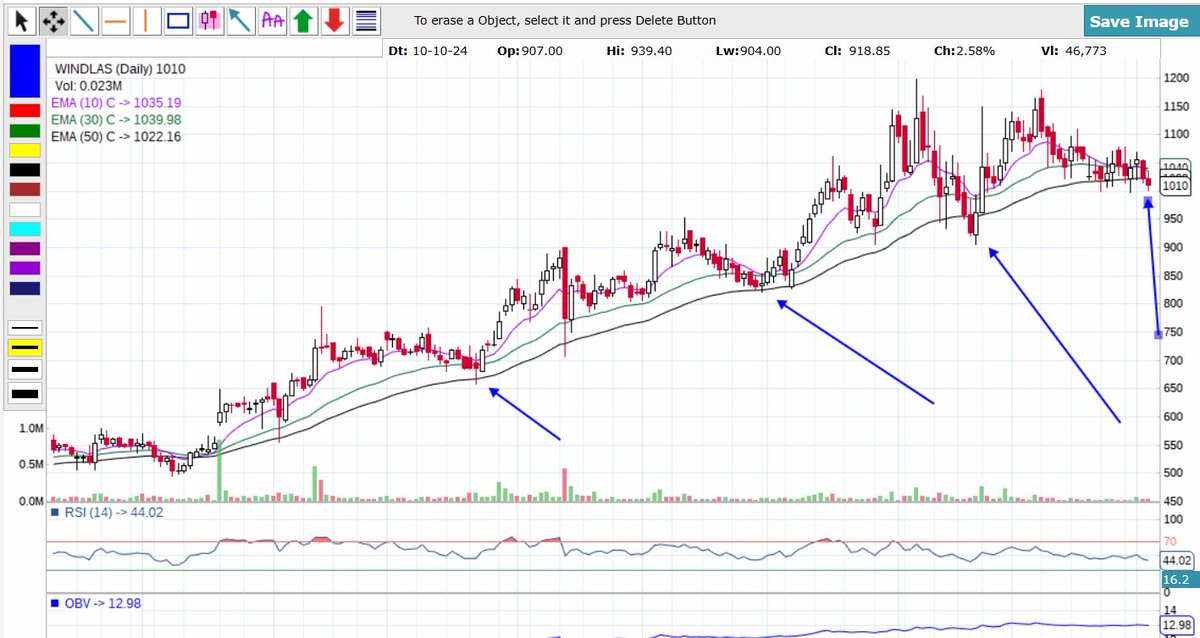Click the Lw:904.00 low price readout

pos(747,50)
